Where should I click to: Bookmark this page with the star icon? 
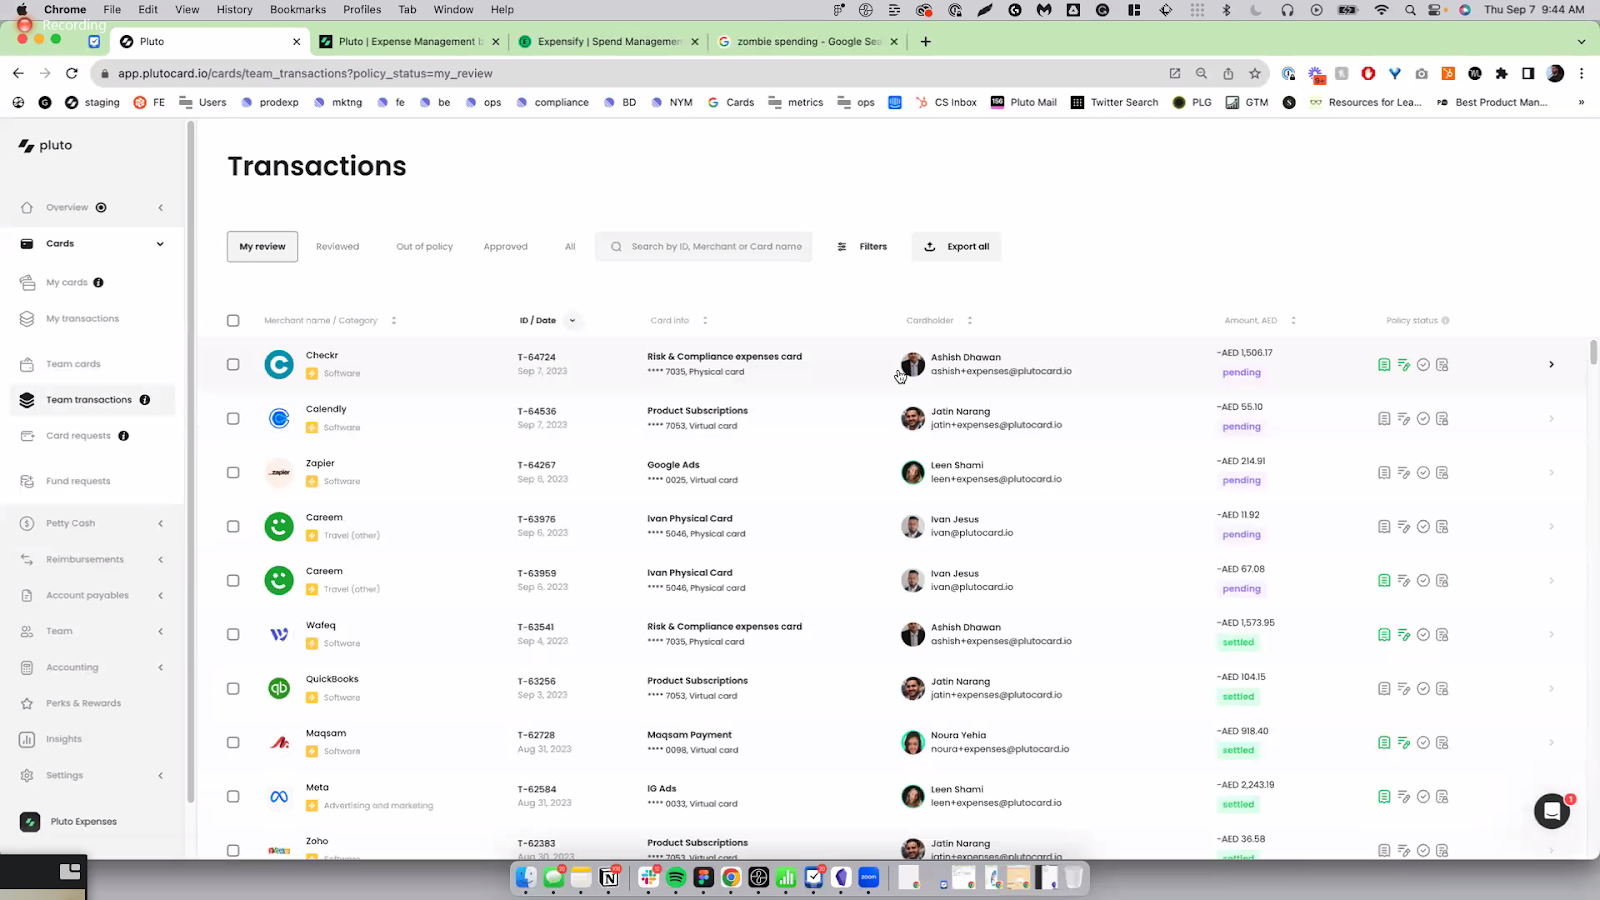[x=1255, y=73]
